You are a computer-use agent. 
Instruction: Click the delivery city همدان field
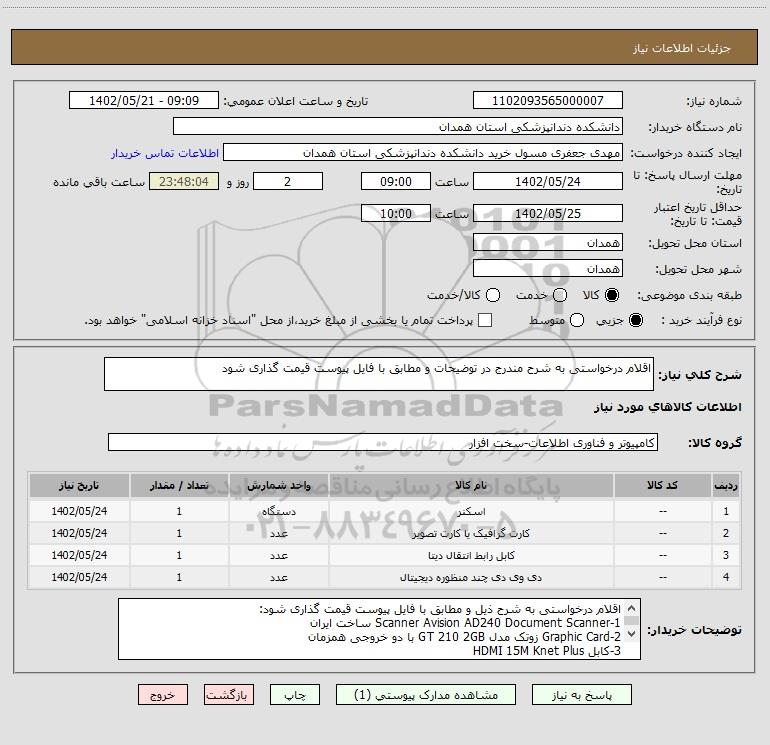tap(548, 269)
